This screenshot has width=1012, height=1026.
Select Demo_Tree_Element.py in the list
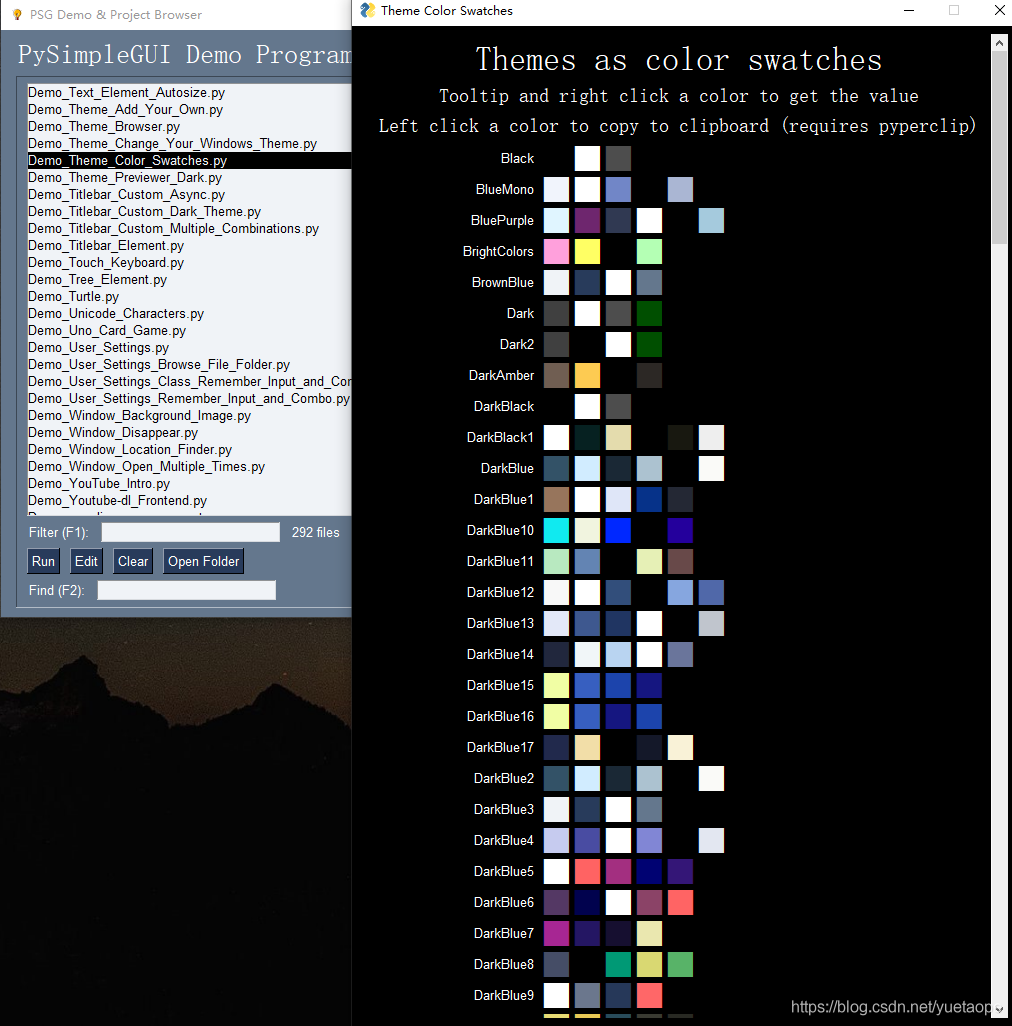[x=189, y=279]
